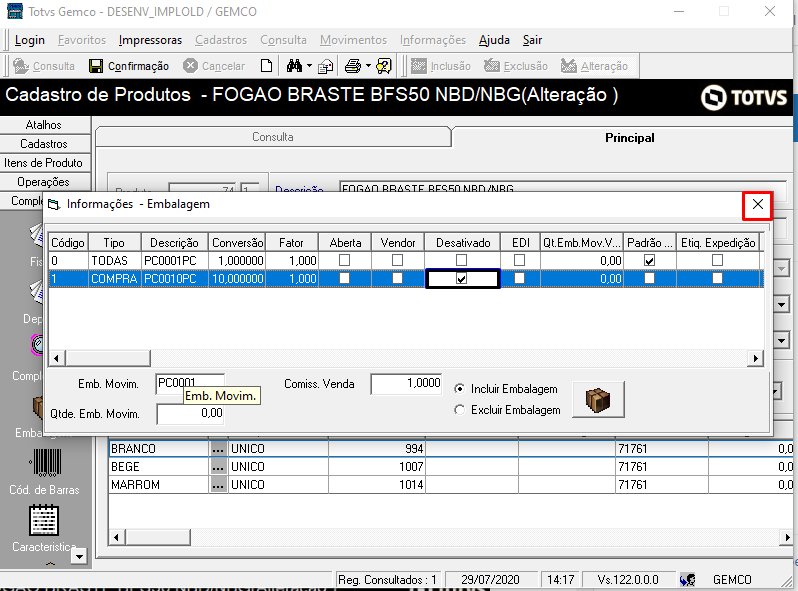Click the status bar network user icon

point(688,580)
